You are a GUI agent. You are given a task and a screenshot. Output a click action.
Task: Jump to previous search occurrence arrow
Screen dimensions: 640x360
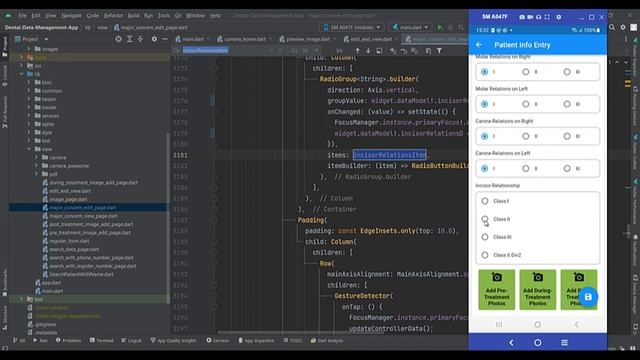(358, 51)
